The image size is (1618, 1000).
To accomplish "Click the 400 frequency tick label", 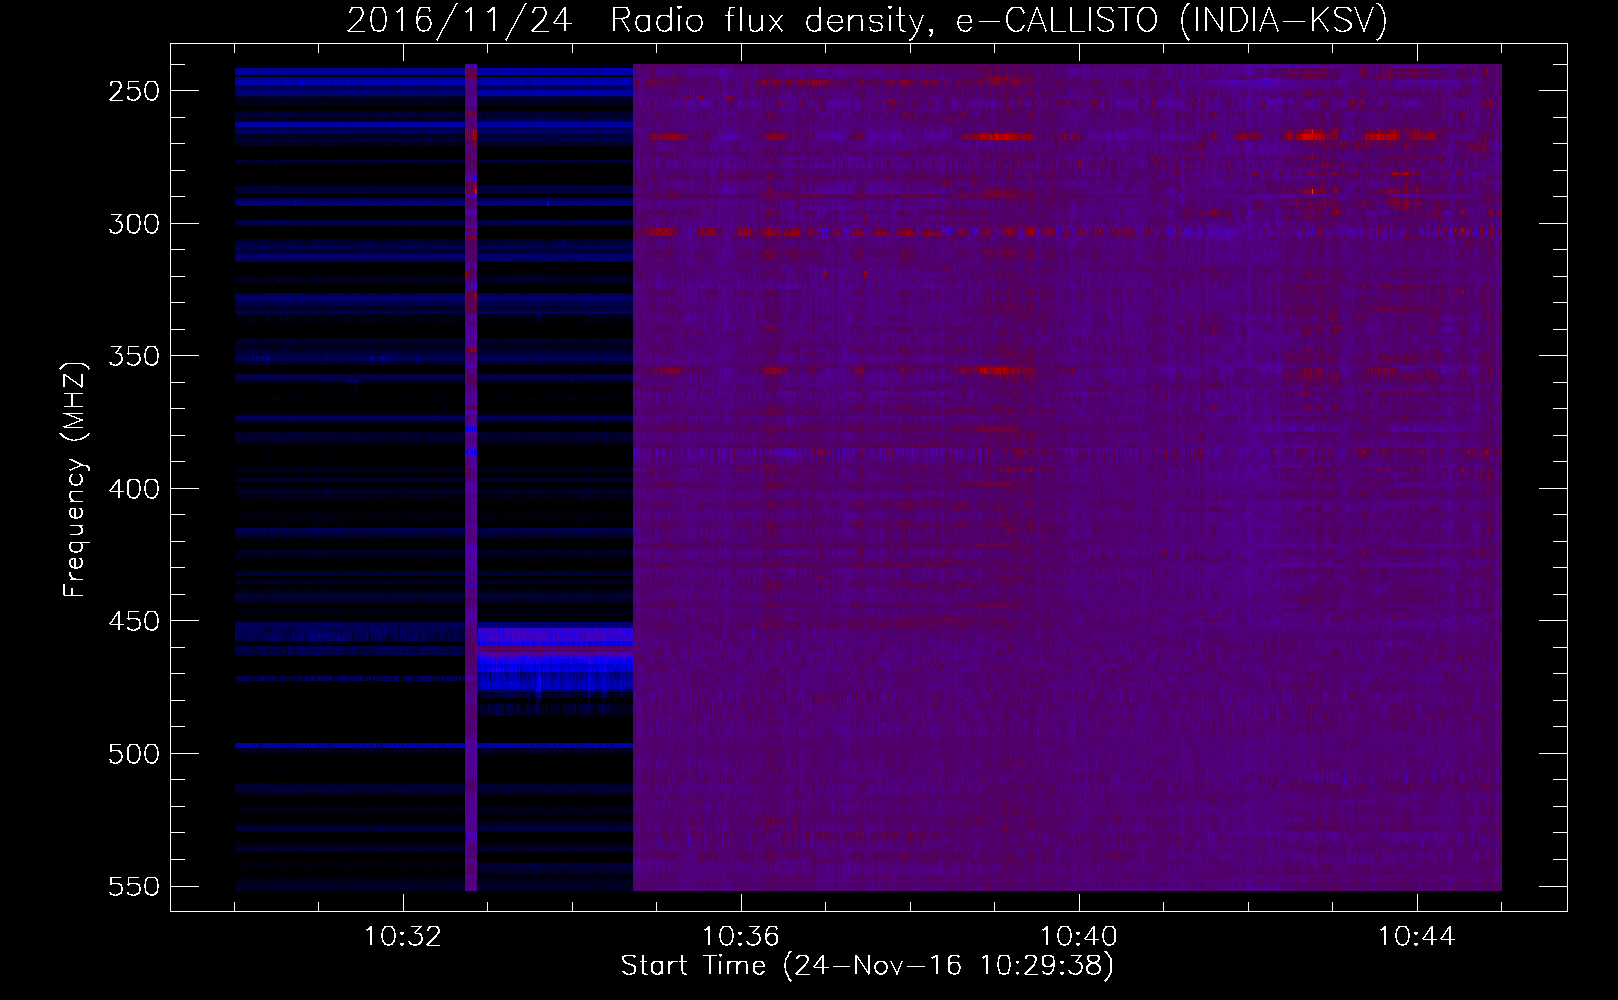I will (133, 489).
